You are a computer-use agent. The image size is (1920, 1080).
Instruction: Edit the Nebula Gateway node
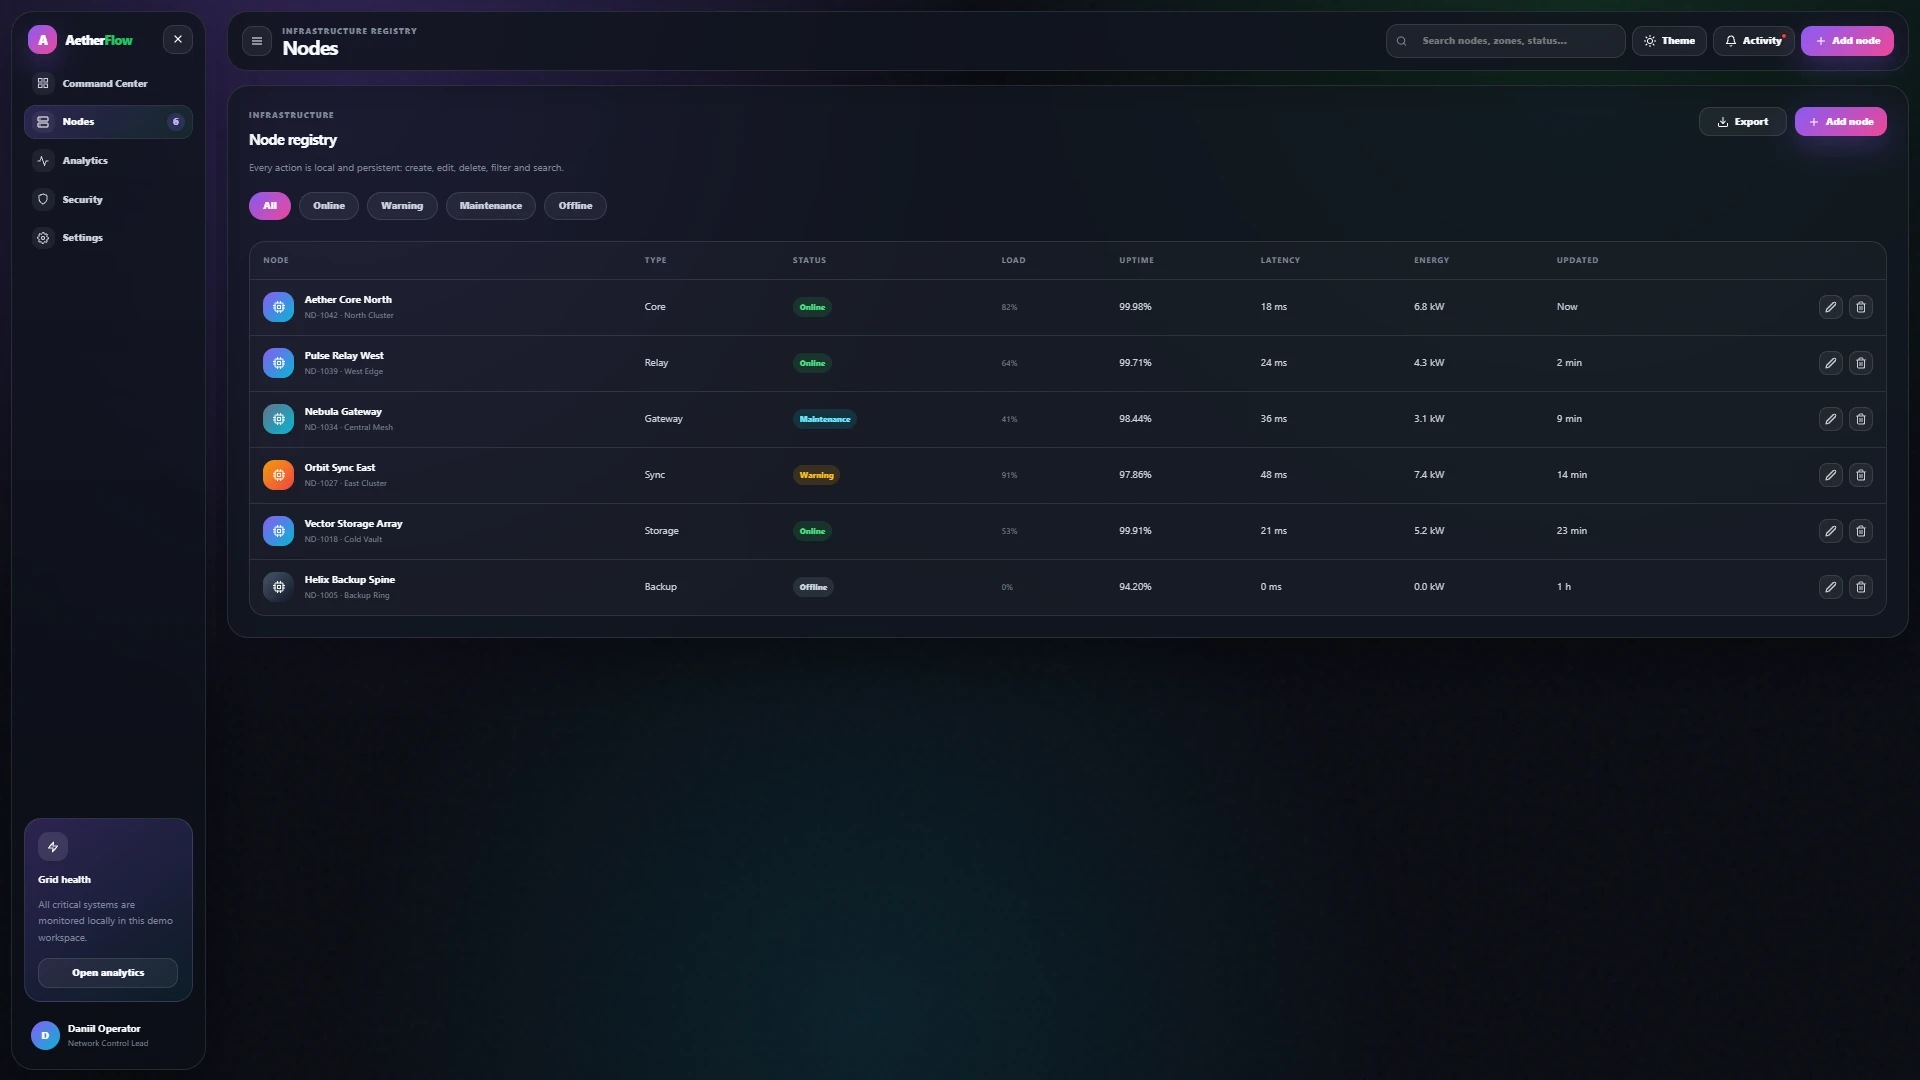click(x=1830, y=419)
